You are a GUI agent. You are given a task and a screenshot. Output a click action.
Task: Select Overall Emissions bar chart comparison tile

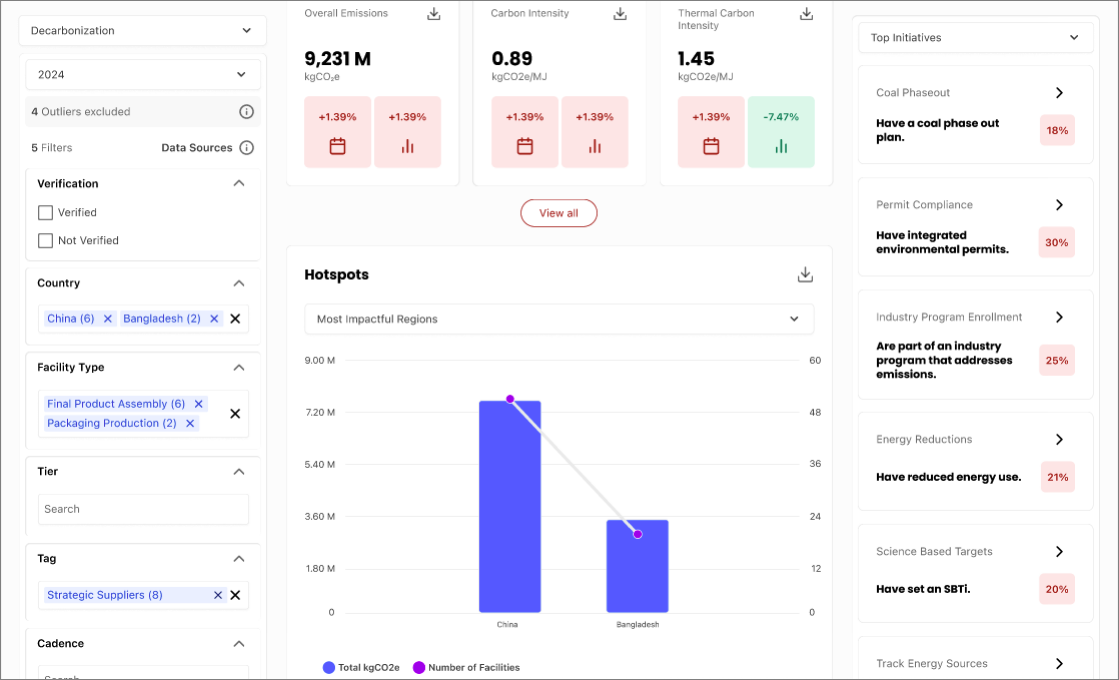[x=407, y=132]
